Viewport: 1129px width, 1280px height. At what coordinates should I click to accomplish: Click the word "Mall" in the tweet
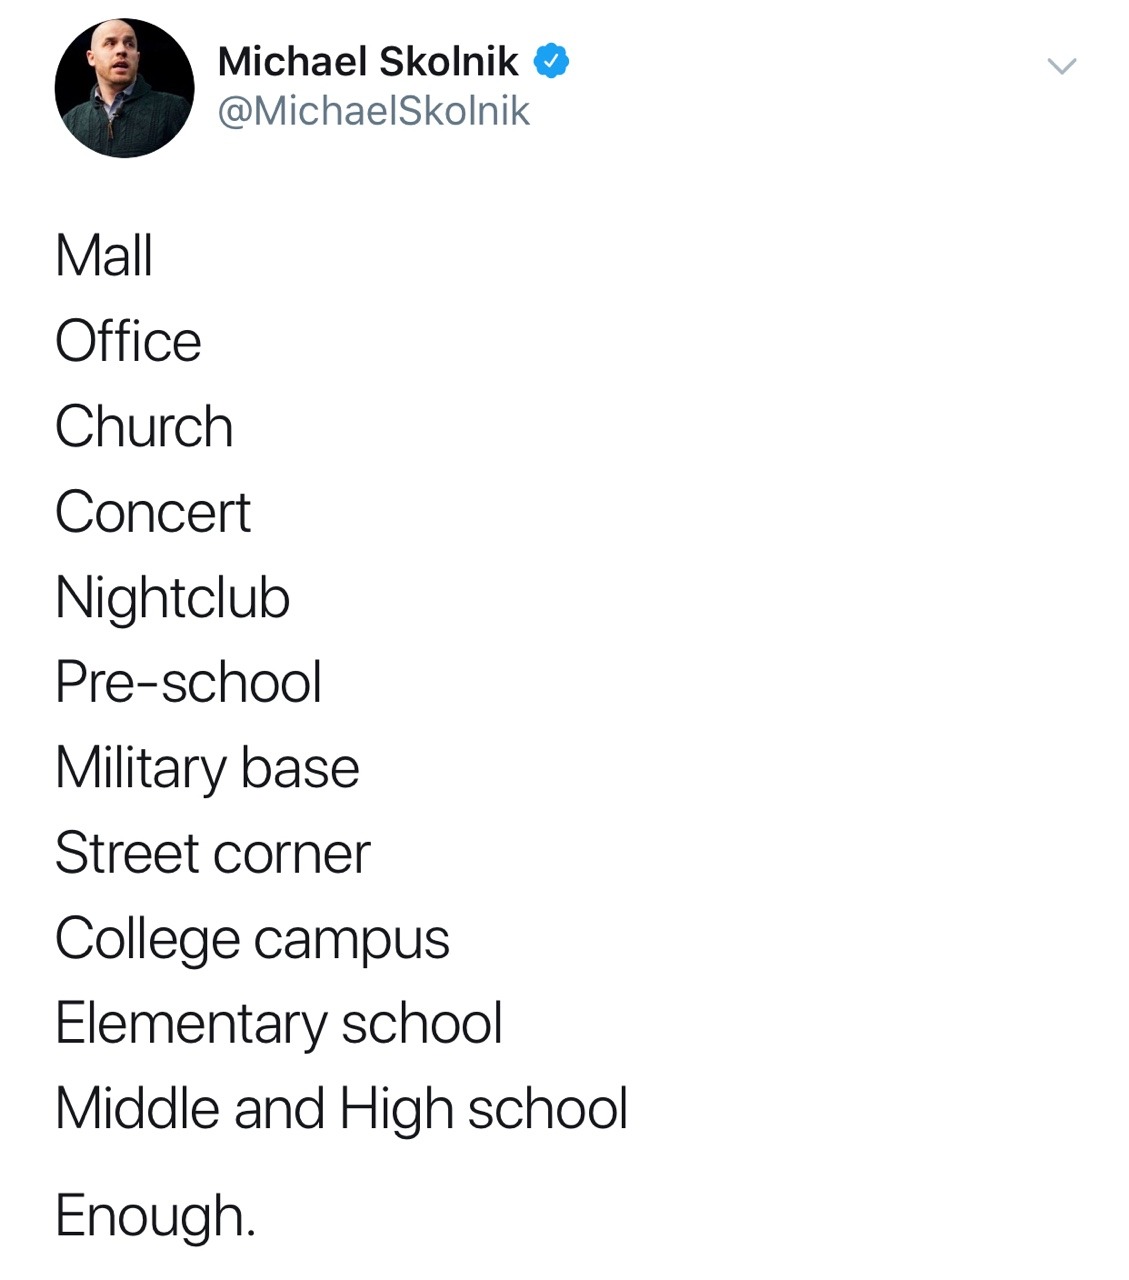104,256
